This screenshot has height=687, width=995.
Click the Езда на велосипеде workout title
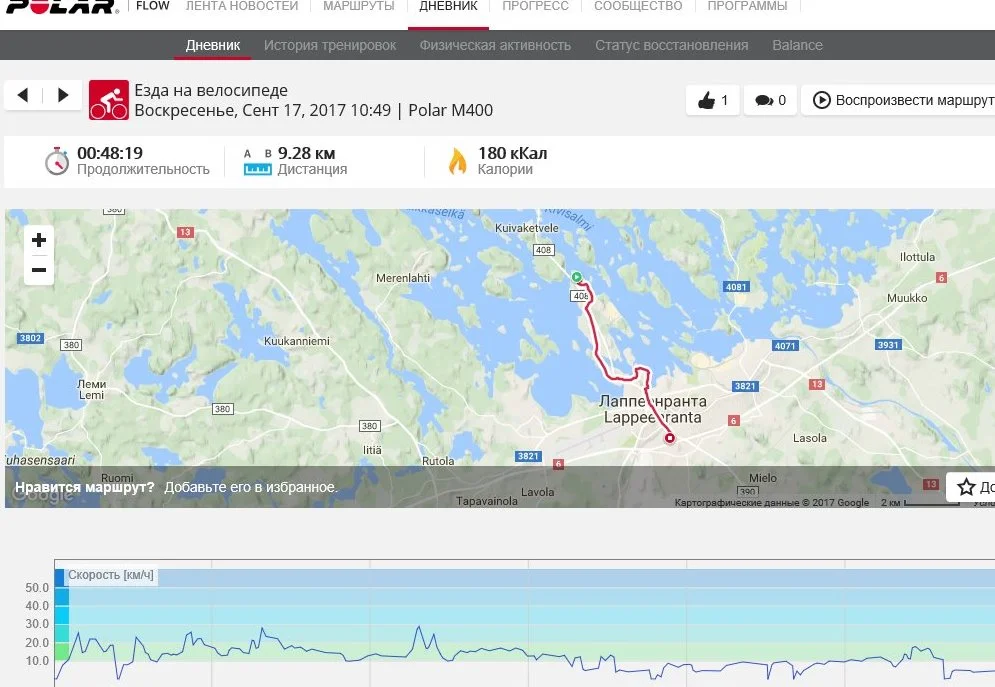[x=211, y=90]
